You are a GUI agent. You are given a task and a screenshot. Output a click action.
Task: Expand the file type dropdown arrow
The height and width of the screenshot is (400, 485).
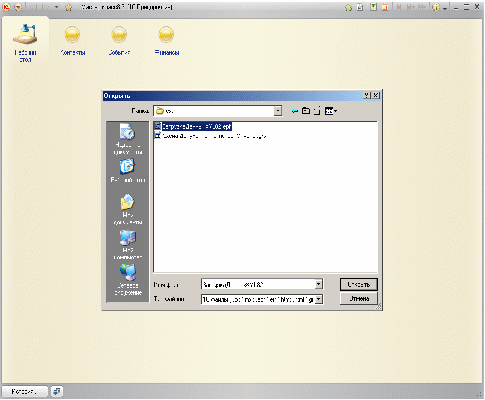pyautogui.click(x=319, y=299)
